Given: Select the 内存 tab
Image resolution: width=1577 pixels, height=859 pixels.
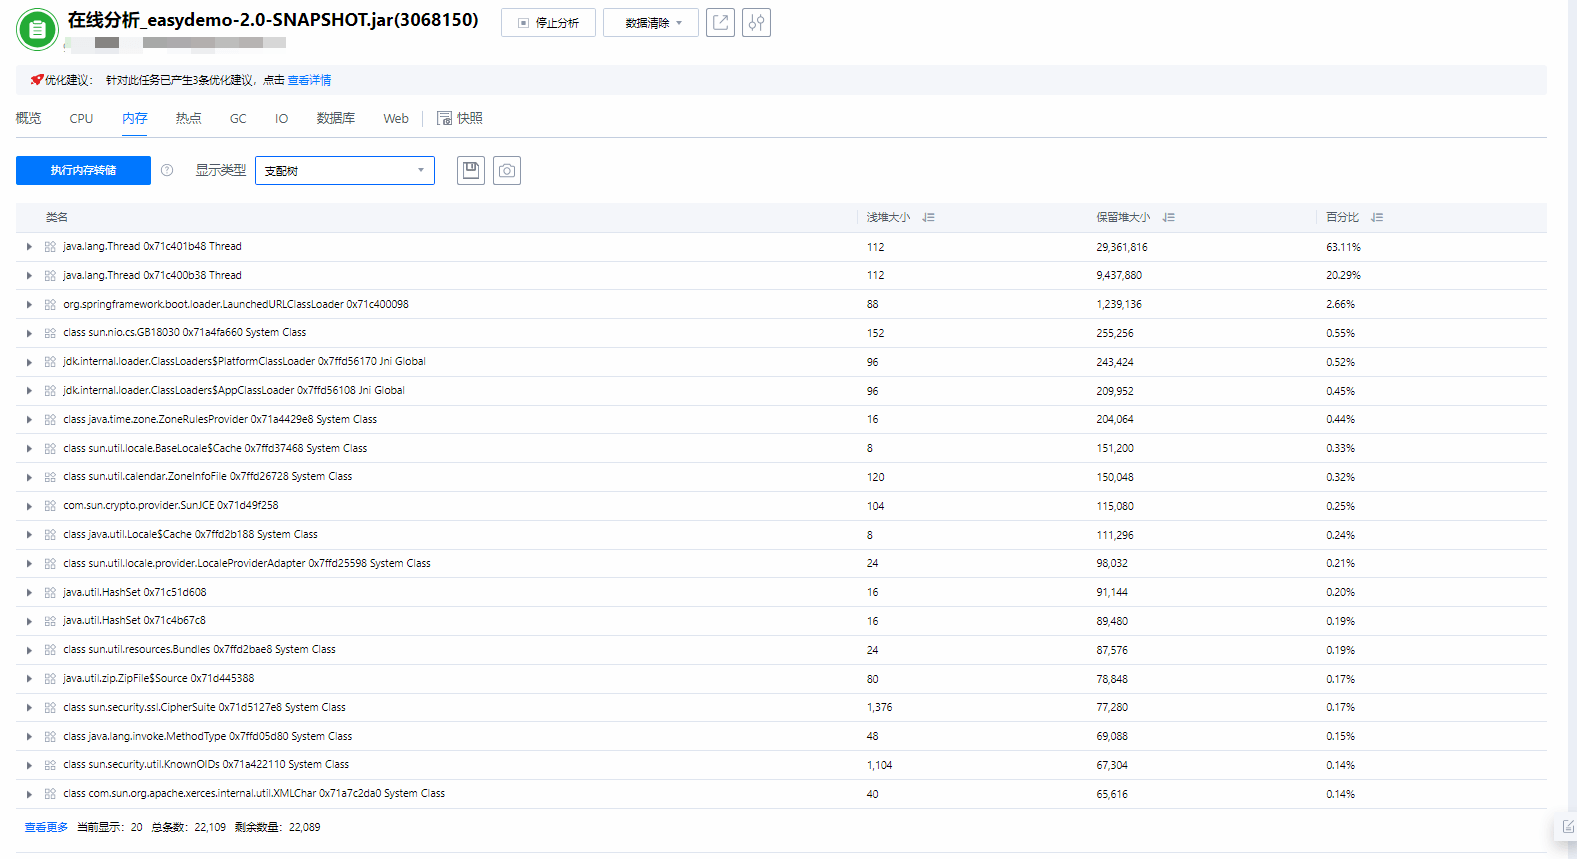Looking at the screenshot, I should [x=135, y=118].
